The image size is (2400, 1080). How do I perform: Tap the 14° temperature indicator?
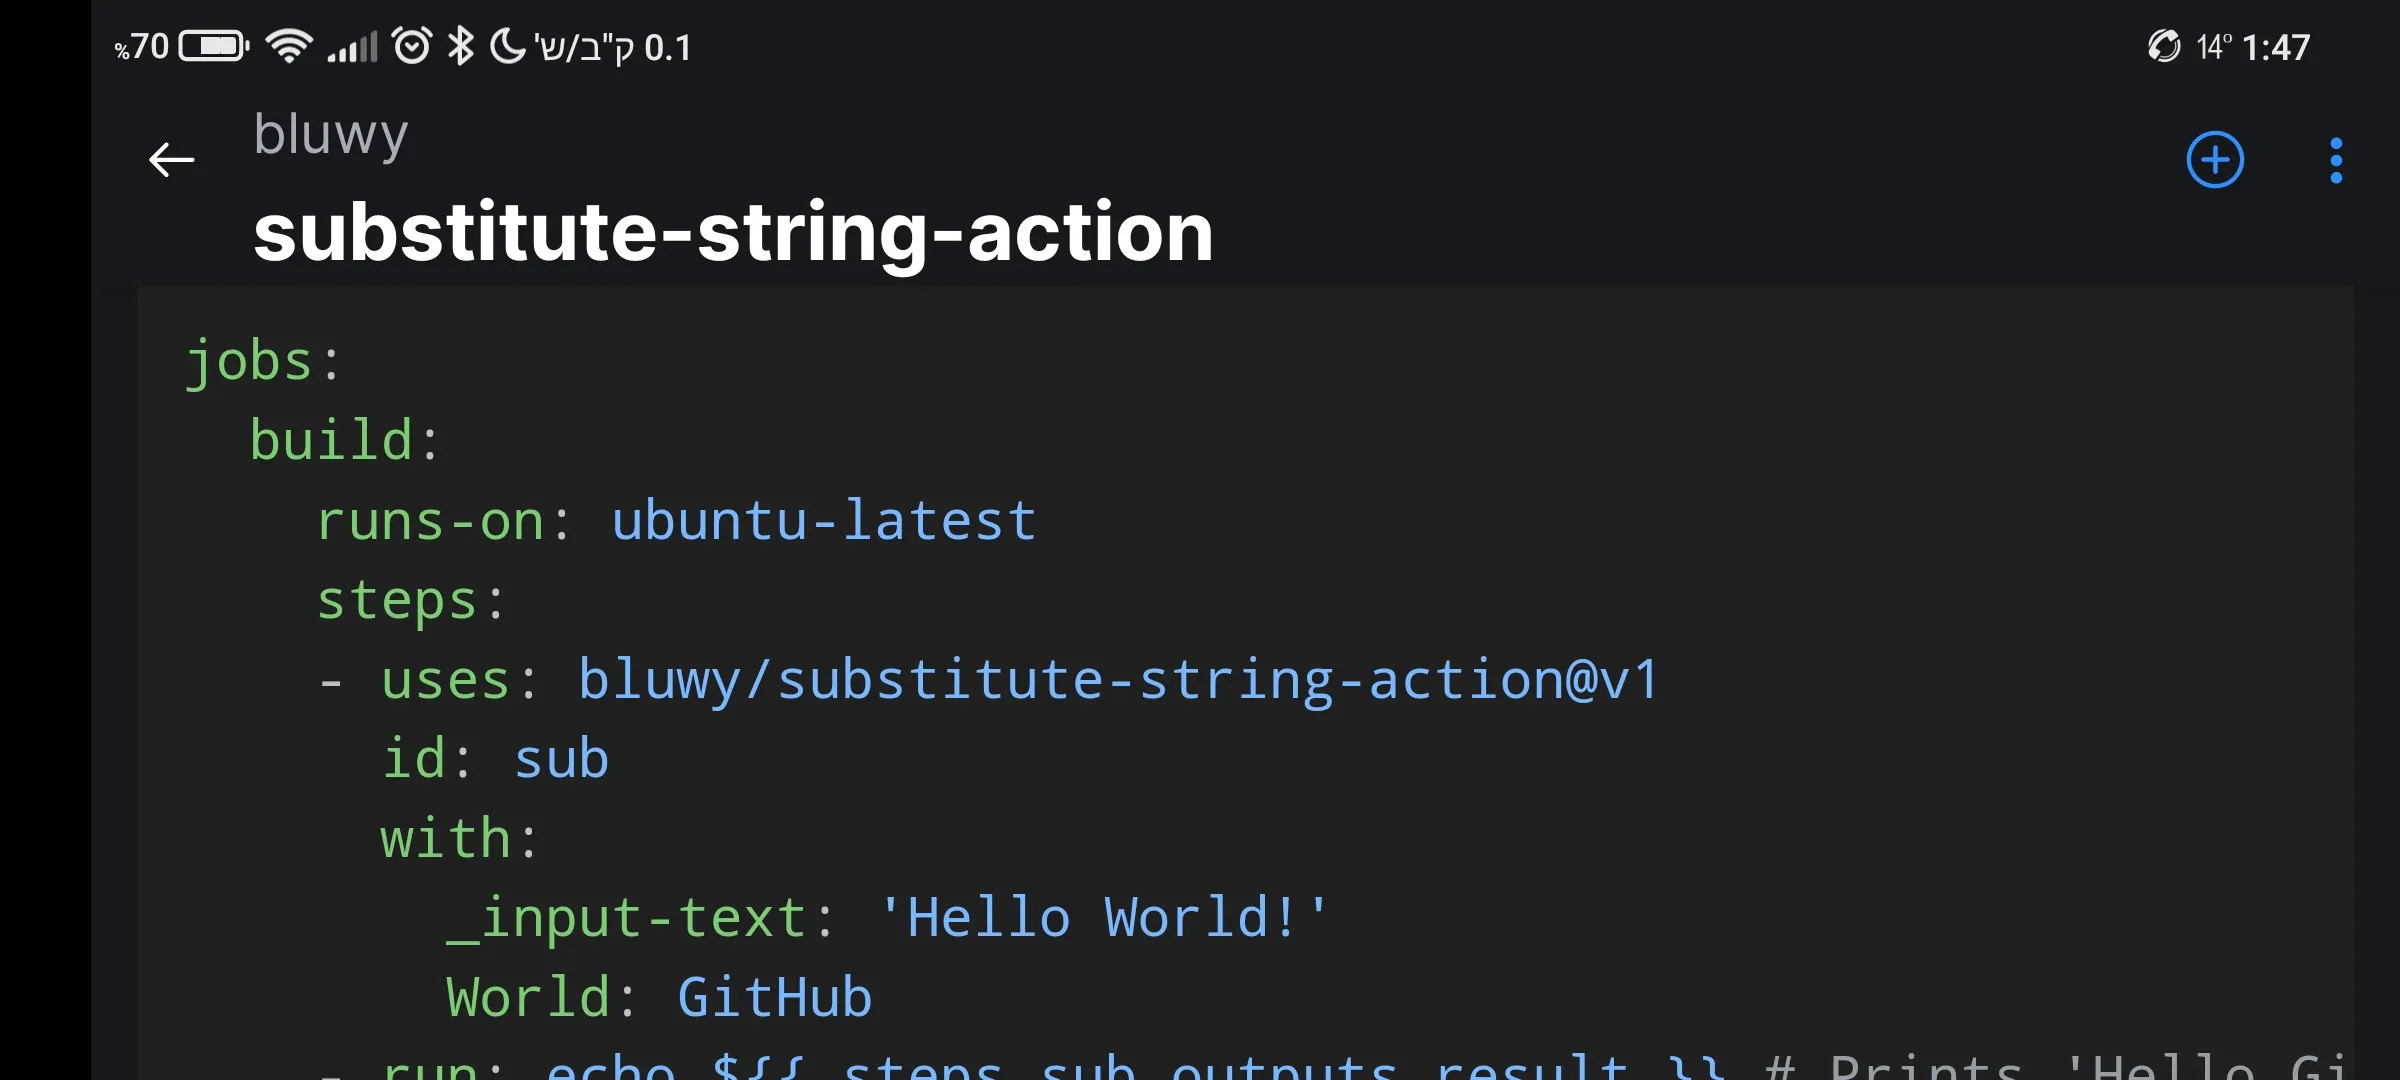[x=2212, y=47]
